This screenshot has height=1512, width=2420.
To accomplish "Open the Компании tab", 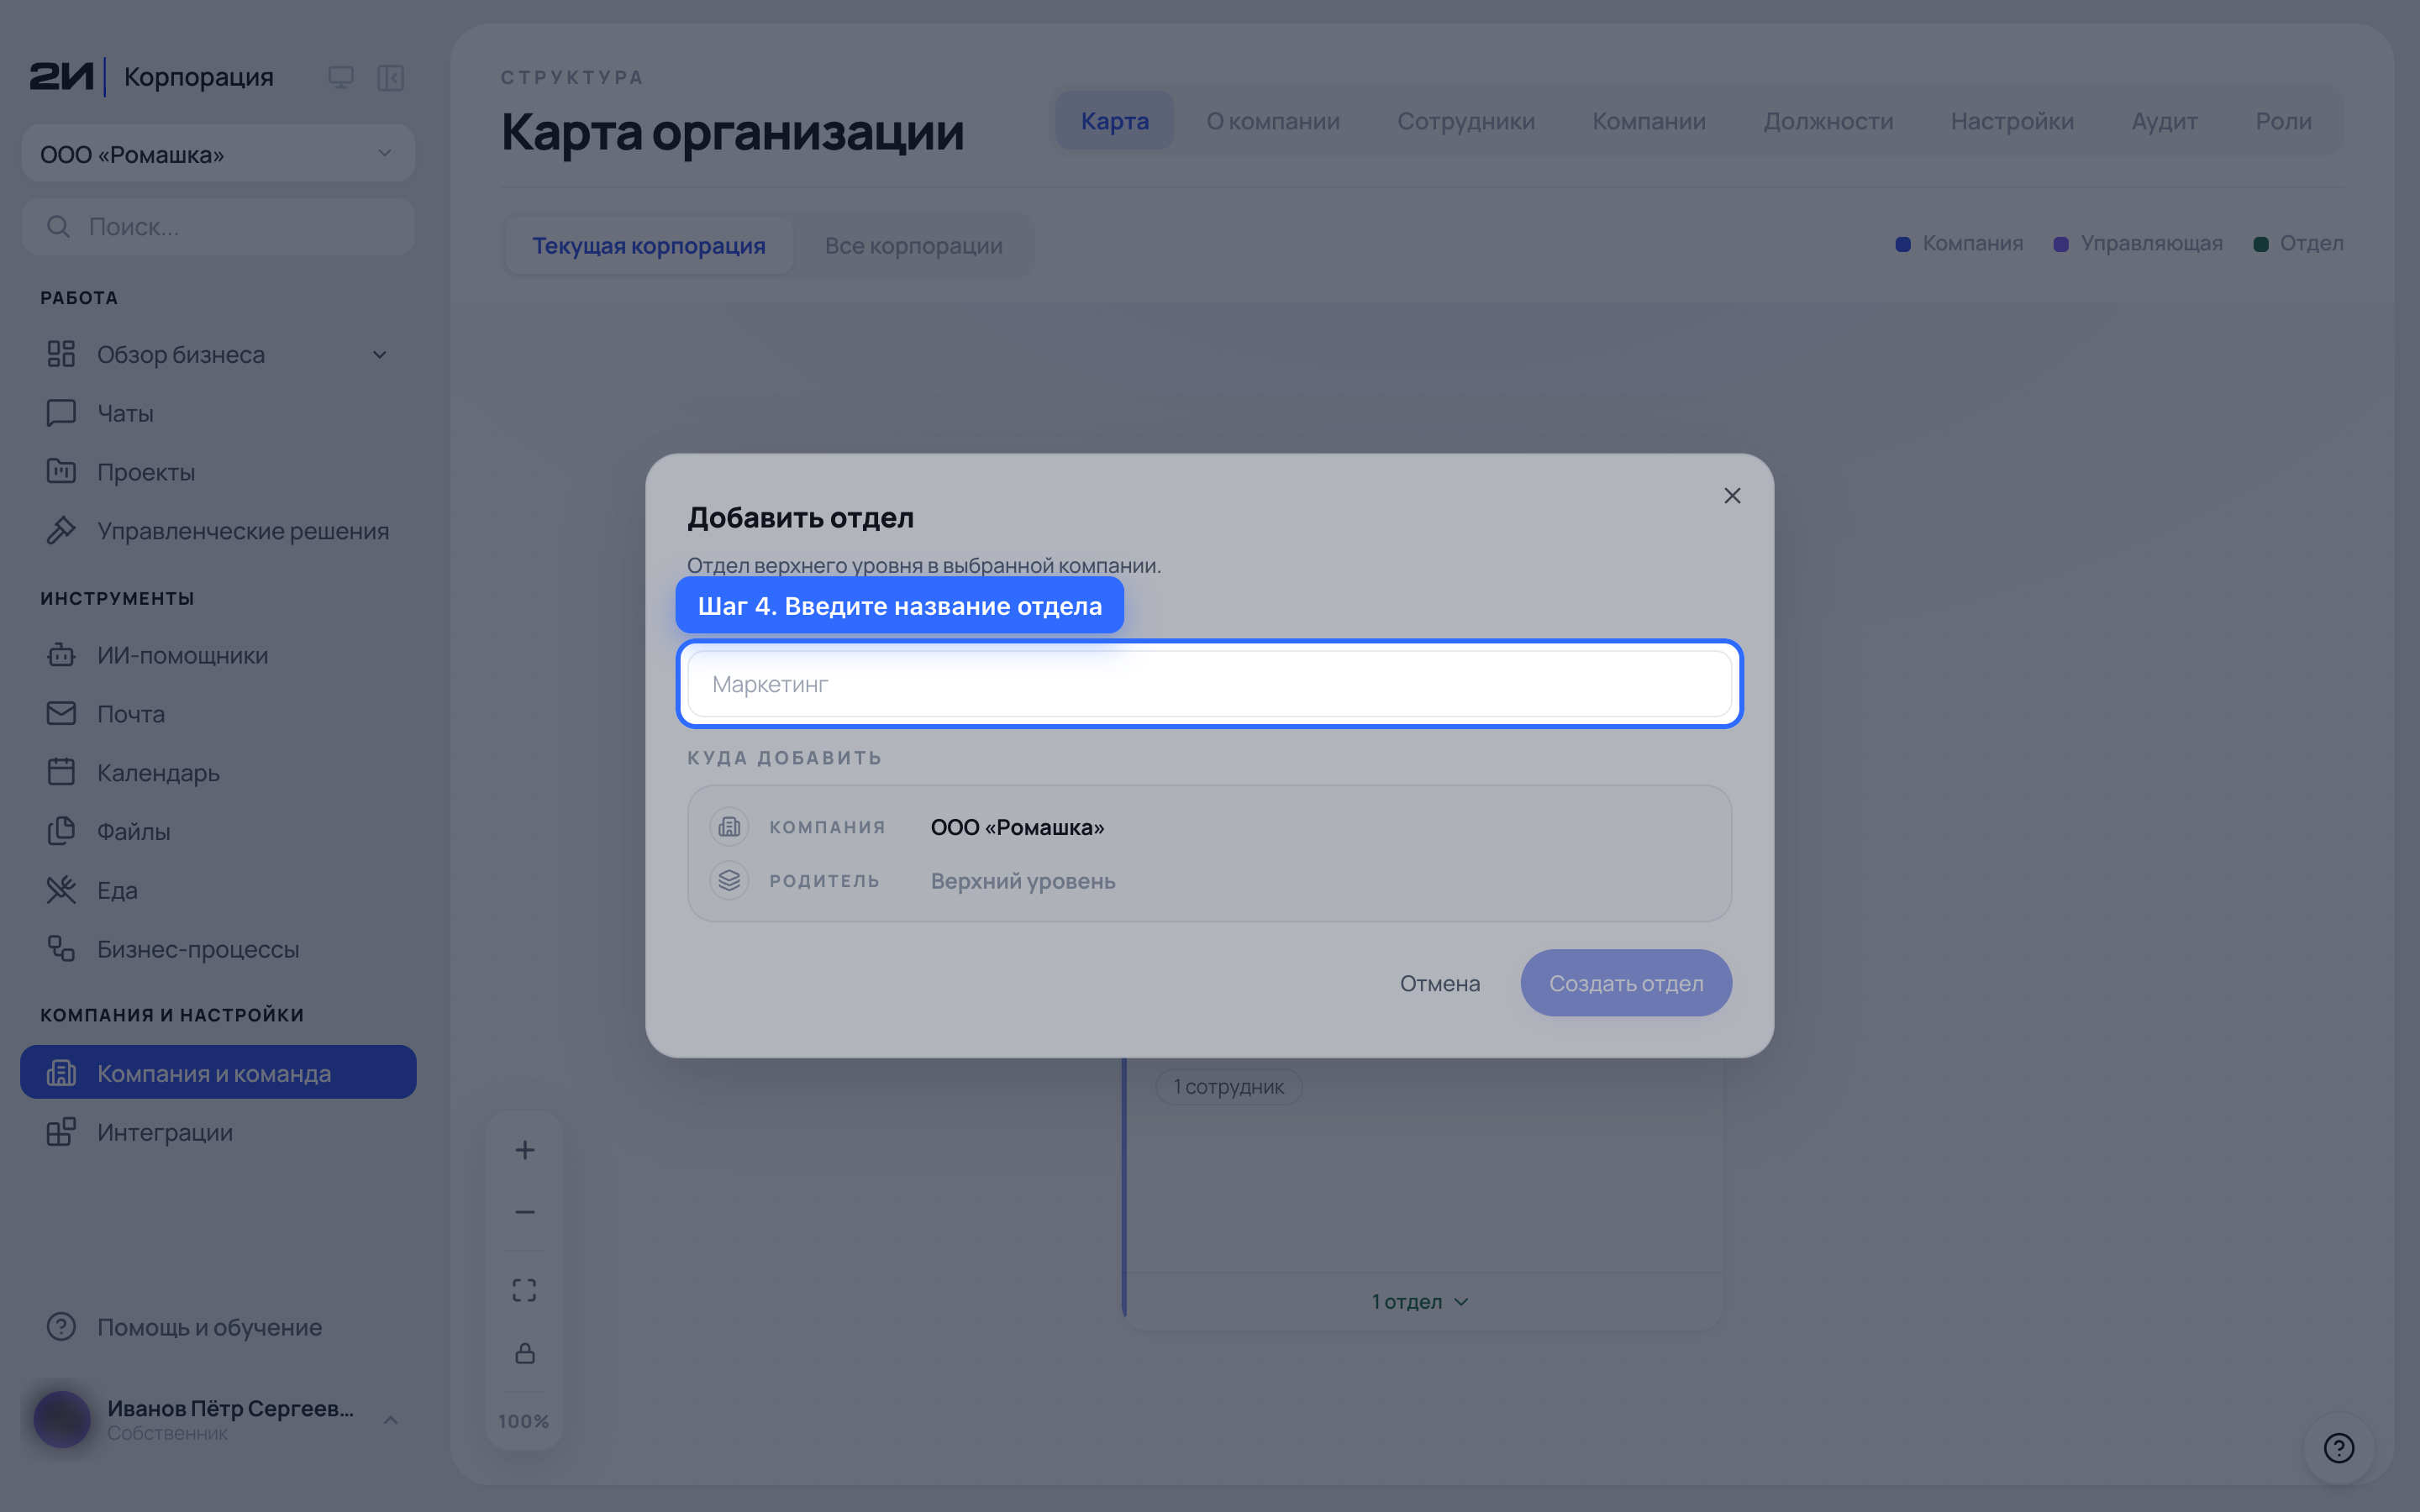I will [x=1649, y=121].
